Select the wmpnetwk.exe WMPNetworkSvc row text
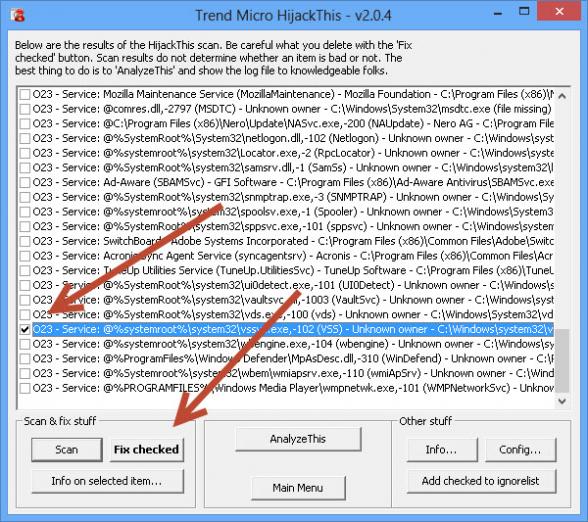Image resolution: width=588 pixels, height=522 pixels. [293, 388]
